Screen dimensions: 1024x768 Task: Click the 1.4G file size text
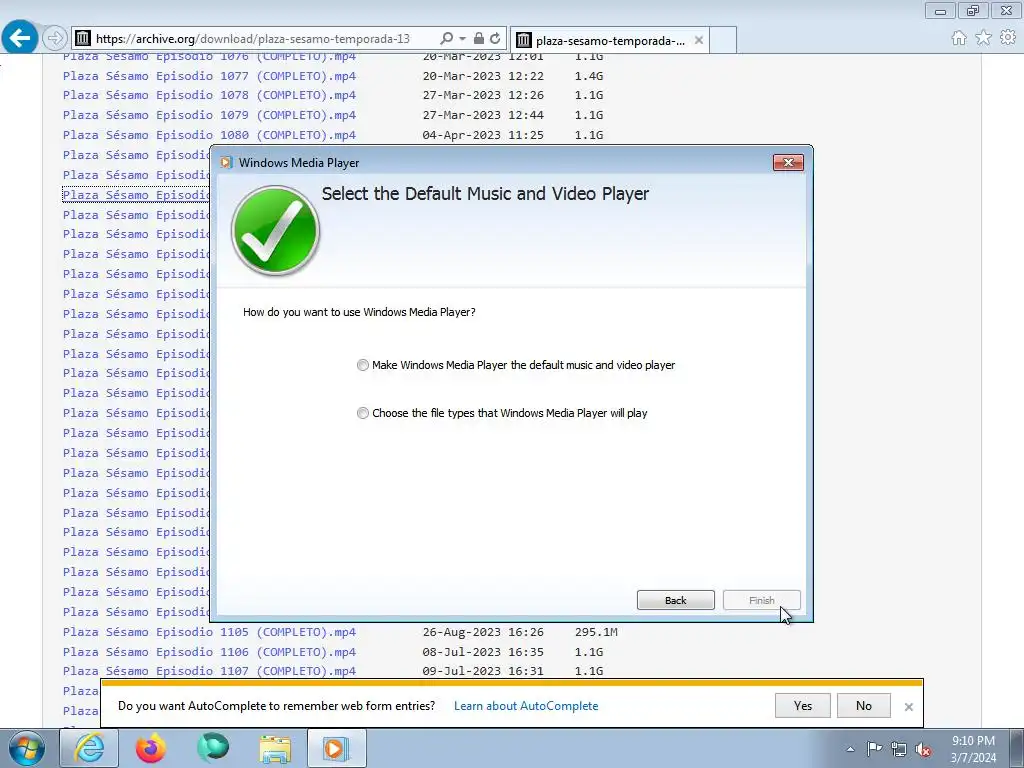click(x=588, y=76)
